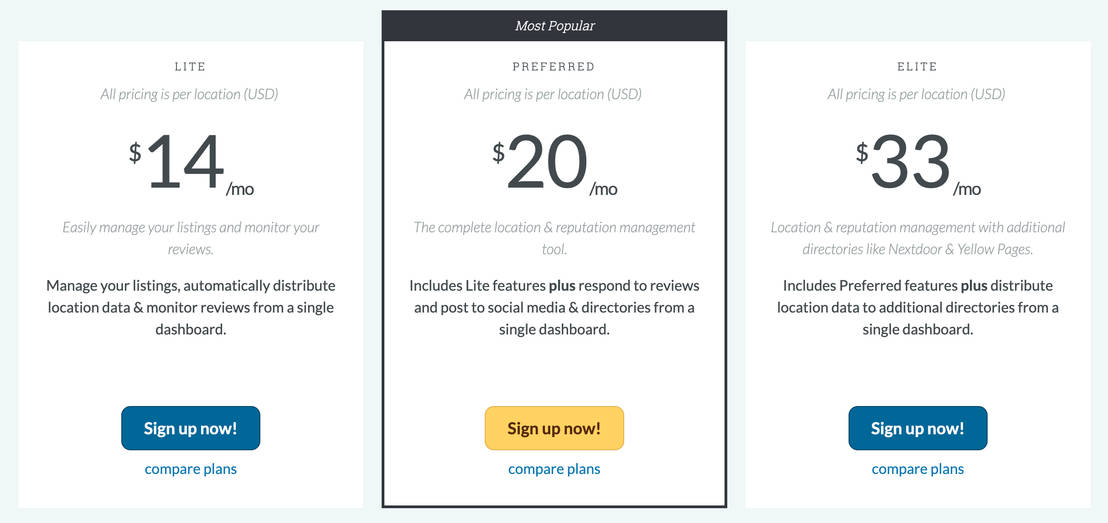This screenshot has width=1108, height=523.
Task: Click the Nextdoor & Yellow Pages tagline
Action: click(917, 238)
